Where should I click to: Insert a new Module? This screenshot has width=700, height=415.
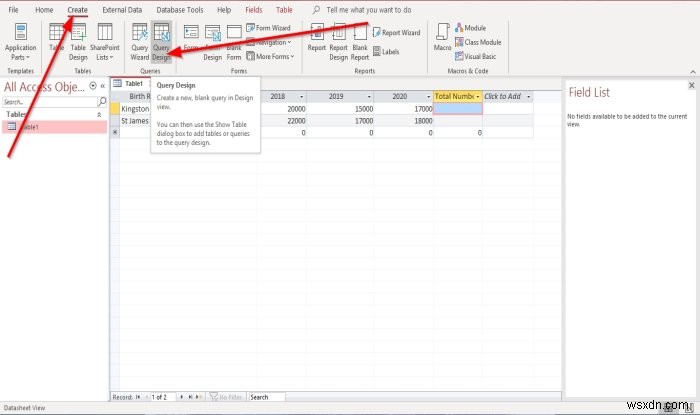[471, 28]
